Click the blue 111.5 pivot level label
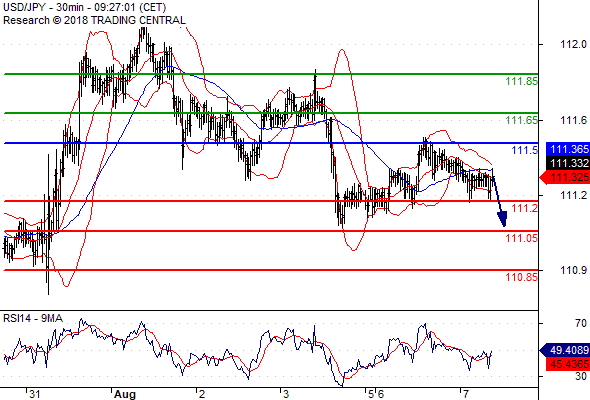The image size is (590, 400). [525, 150]
